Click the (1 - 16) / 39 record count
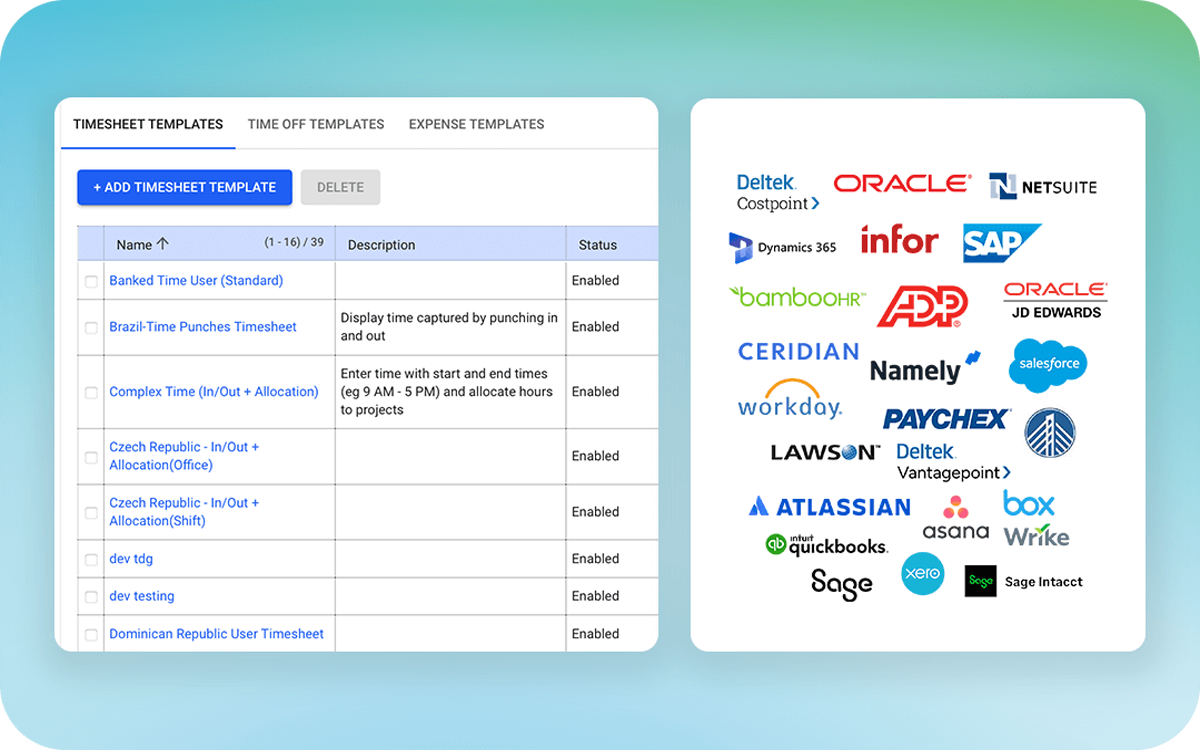This screenshot has width=1200, height=750. tap(294, 242)
